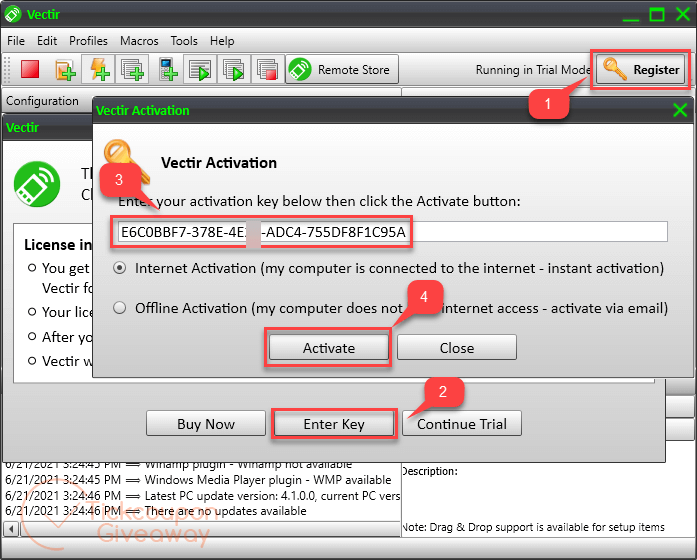Click the 'Running in Trial Mode' status text

[533, 70]
